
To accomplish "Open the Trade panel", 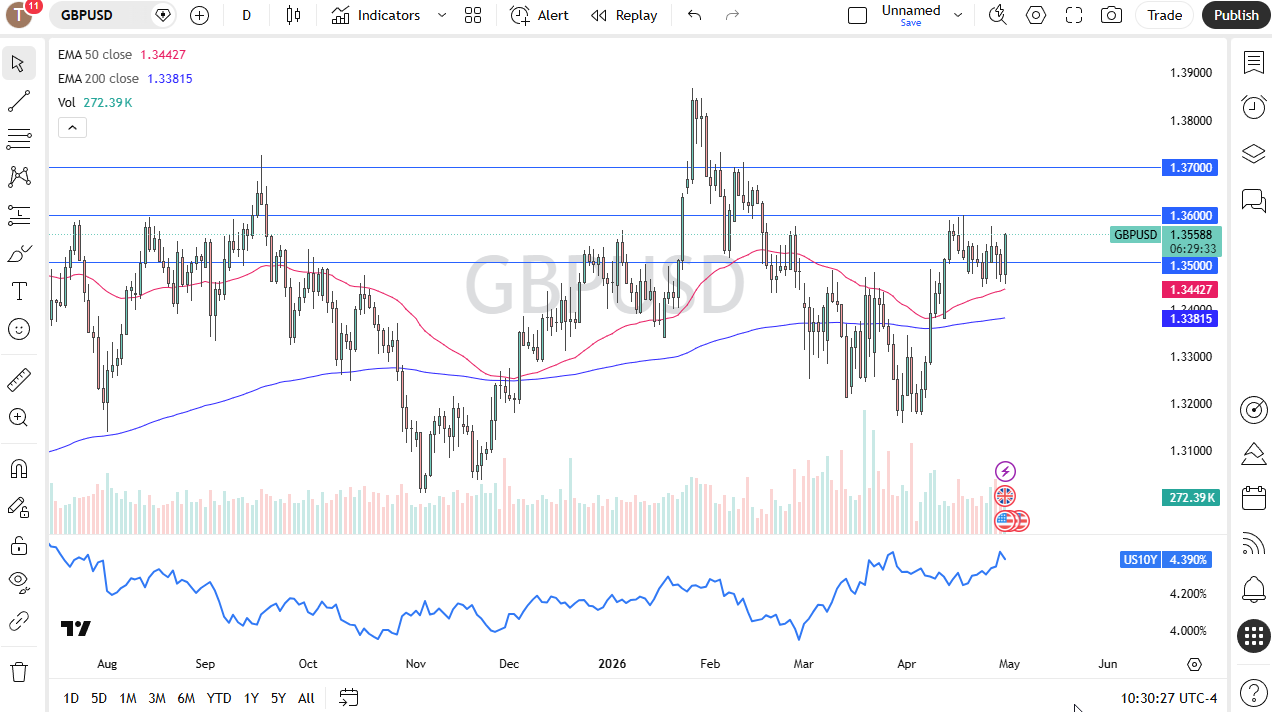I will coord(1164,15).
